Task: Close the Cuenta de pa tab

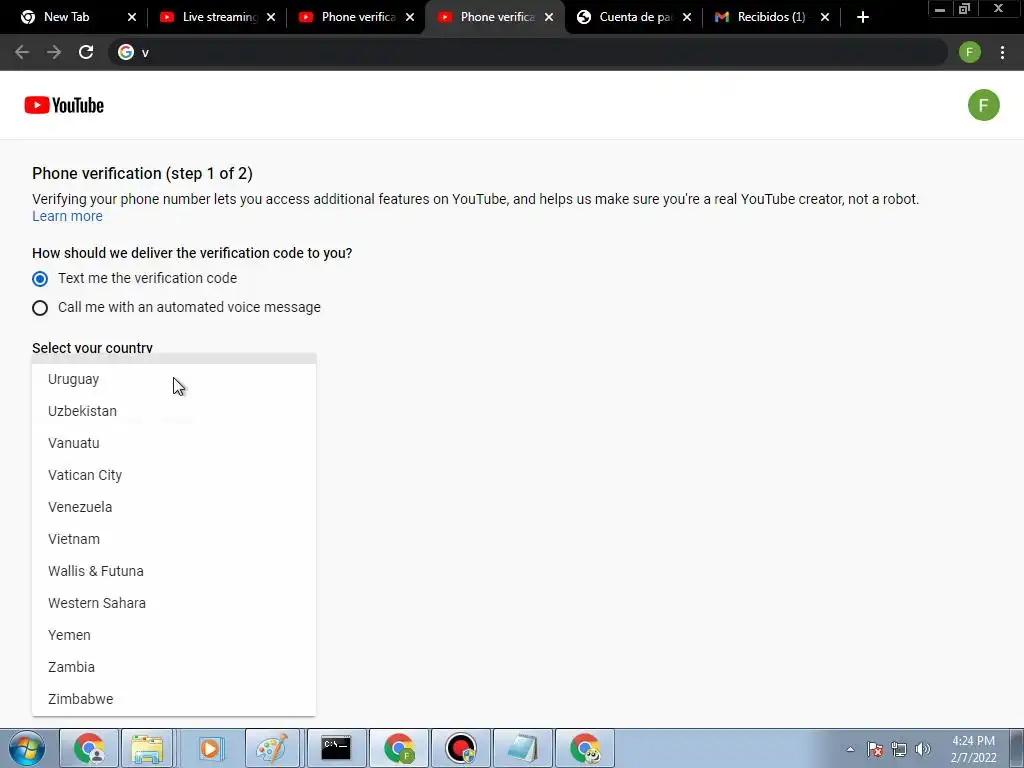Action: pos(686,17)
